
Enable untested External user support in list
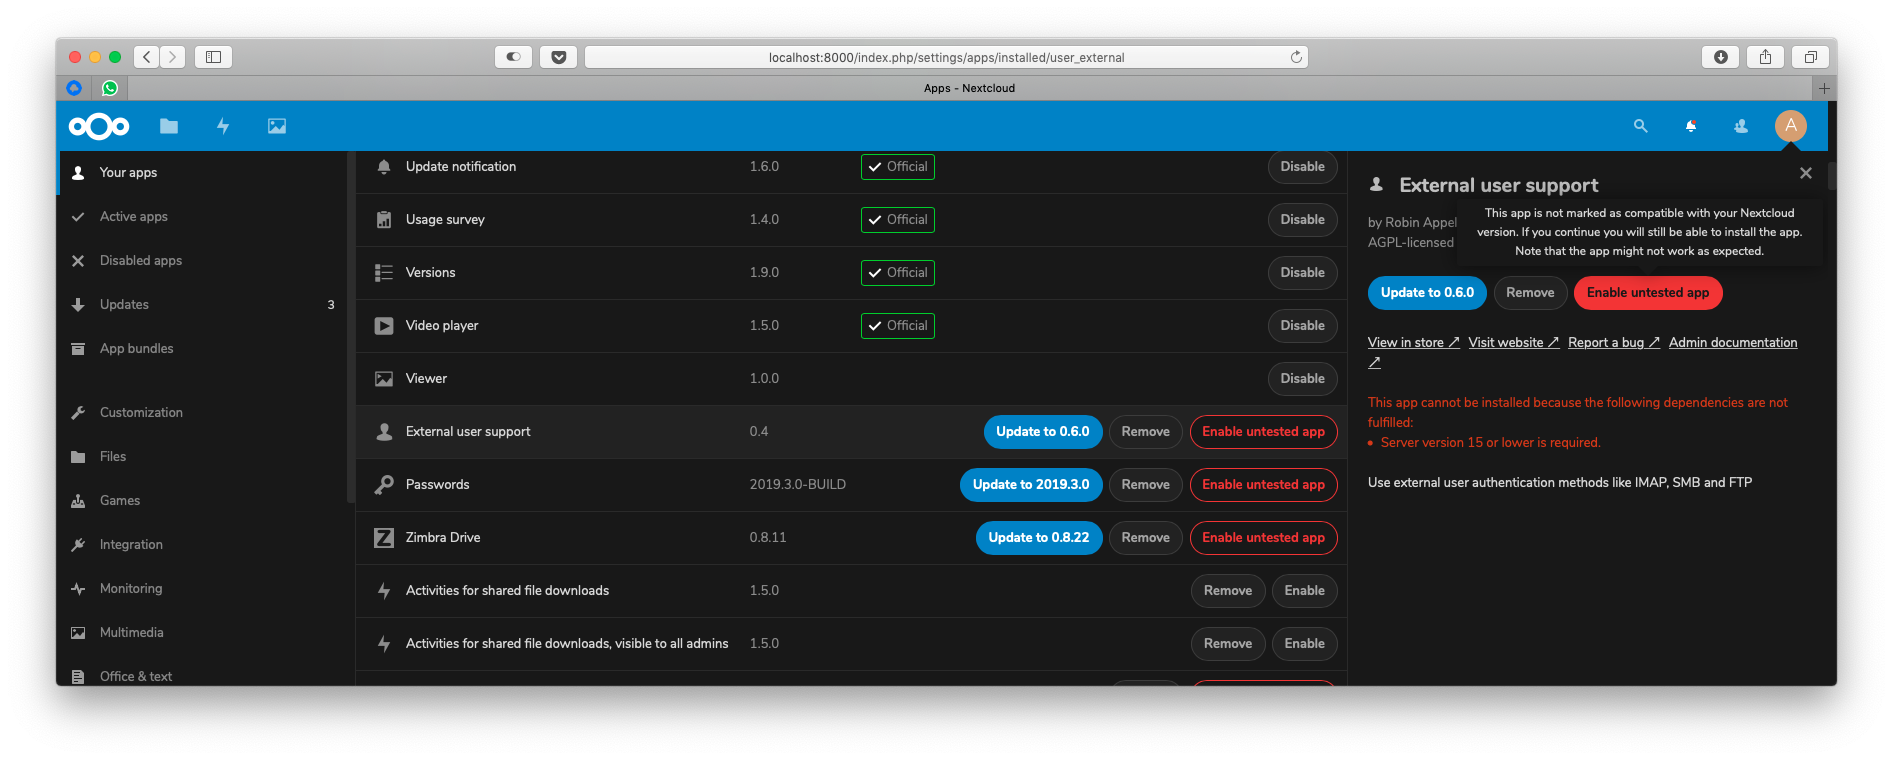[1263, 432]
